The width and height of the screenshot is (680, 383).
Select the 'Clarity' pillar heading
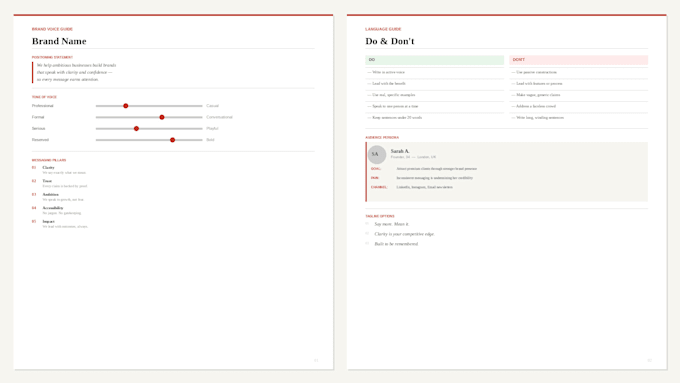pos(48,167)
